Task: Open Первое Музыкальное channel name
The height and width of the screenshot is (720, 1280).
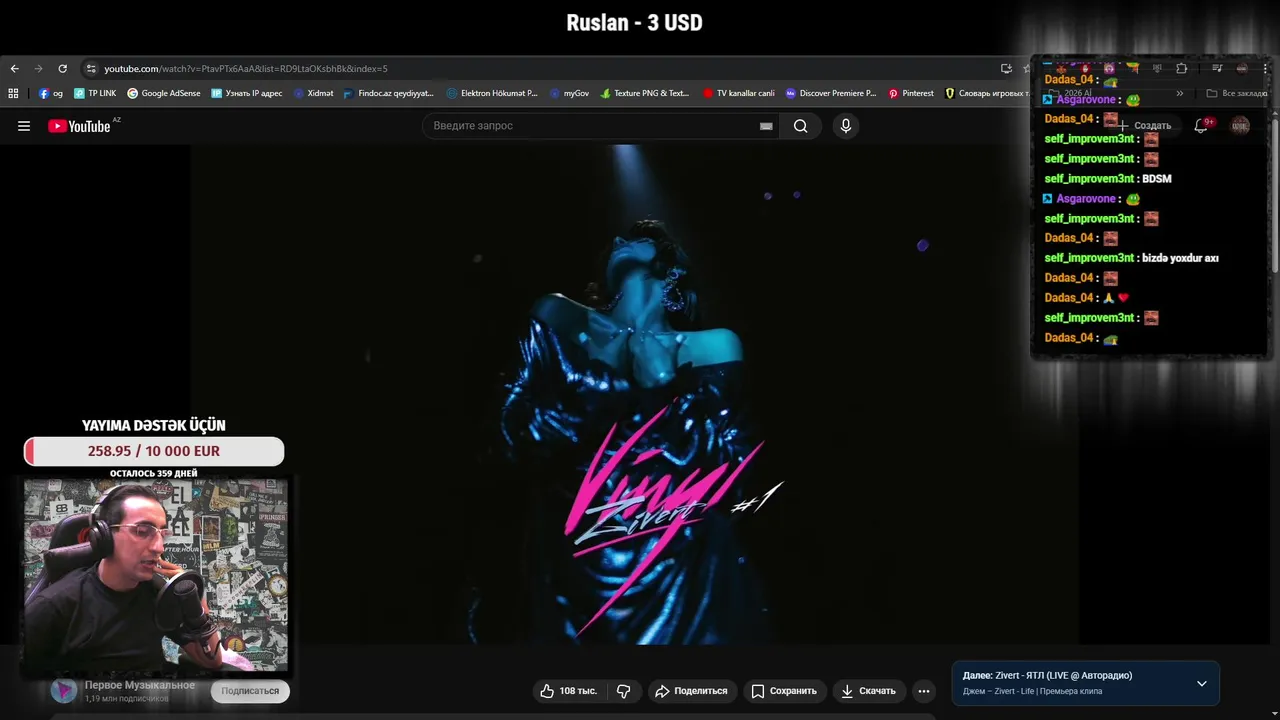Action: (140, 685)
